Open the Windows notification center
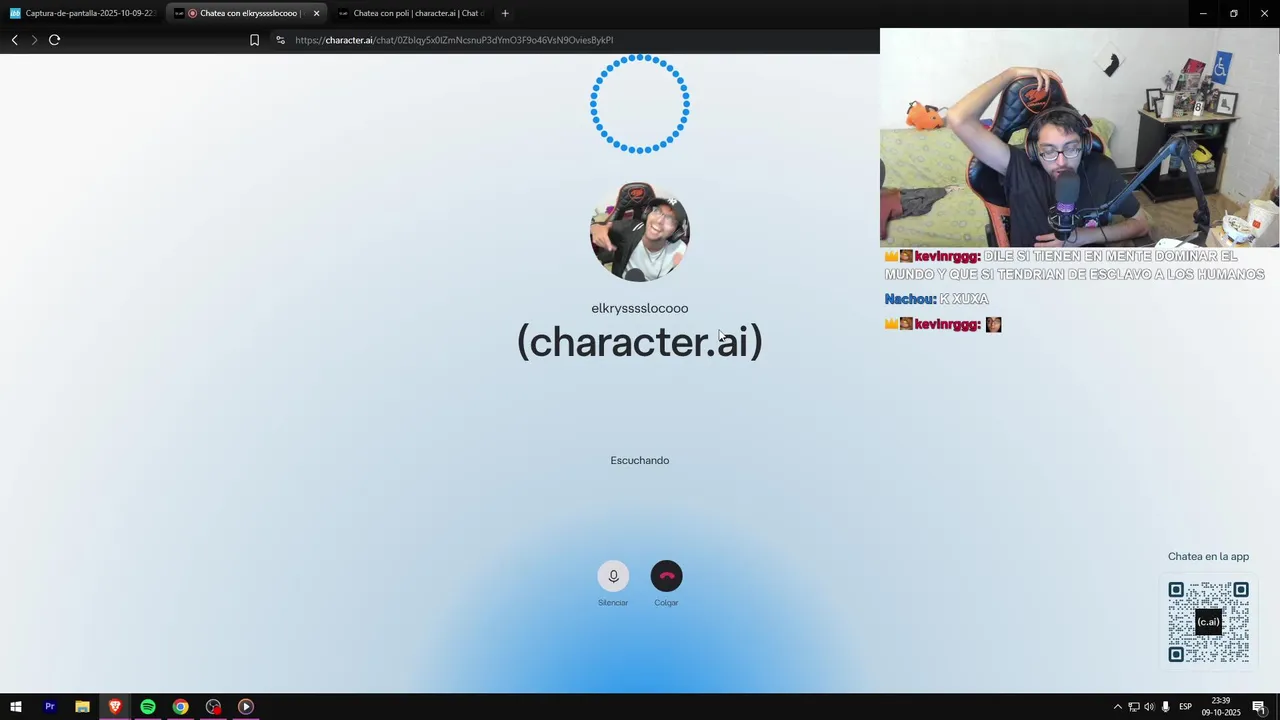 pos(1260,707)
